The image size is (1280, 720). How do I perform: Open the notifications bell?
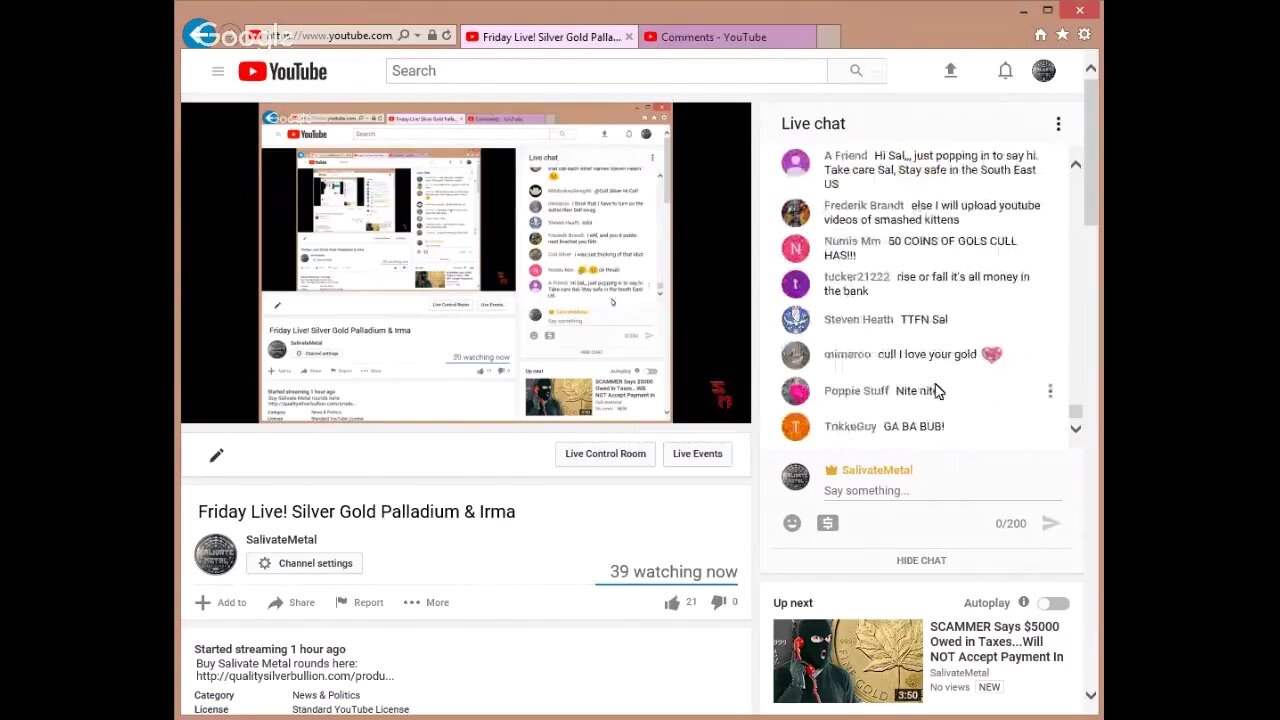(x=1005, y=70)
